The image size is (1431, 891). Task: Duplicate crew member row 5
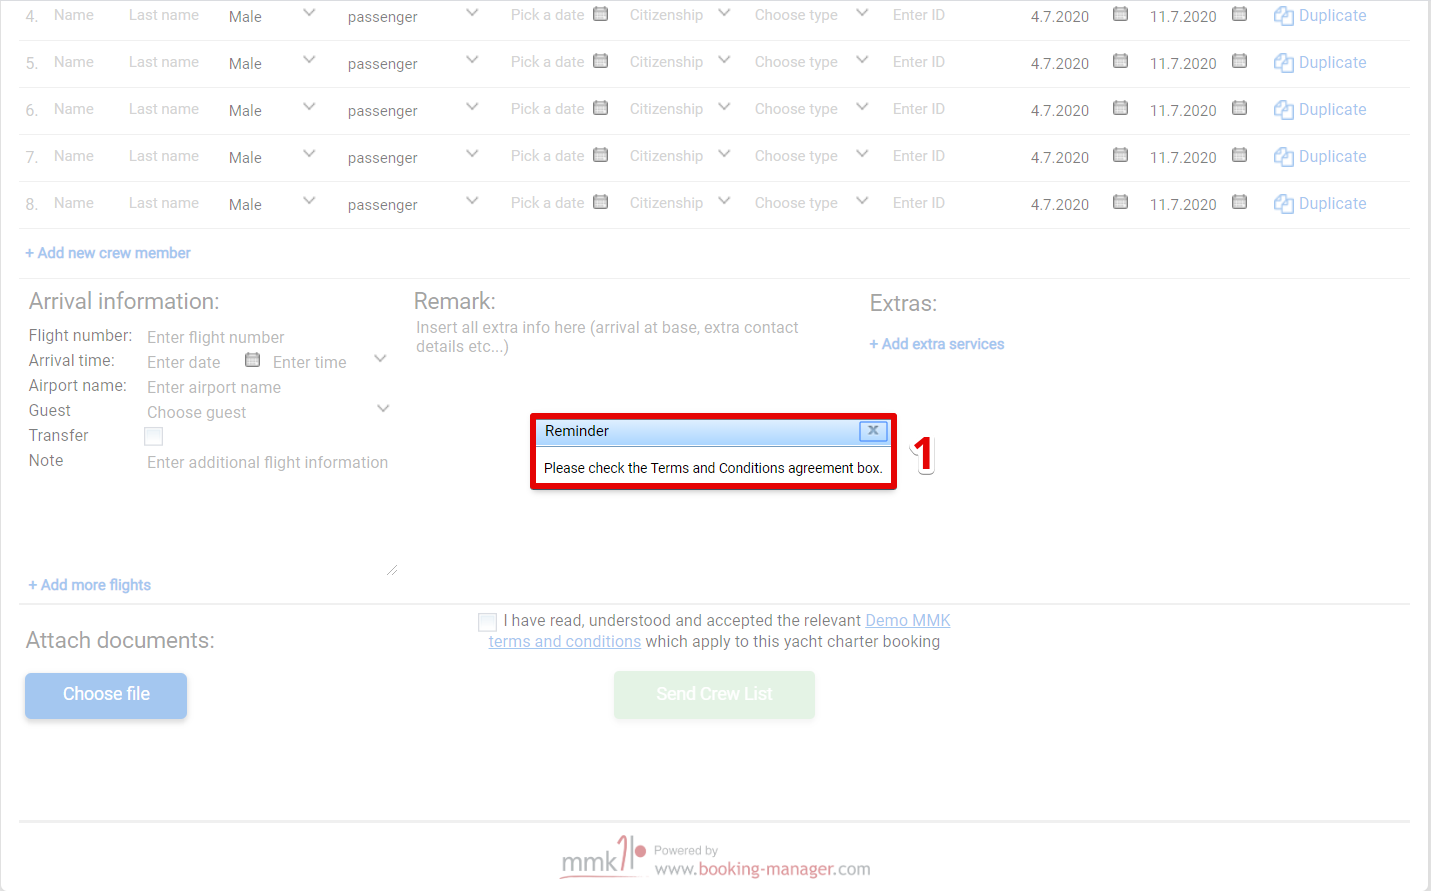click(x=1320, y=63)
